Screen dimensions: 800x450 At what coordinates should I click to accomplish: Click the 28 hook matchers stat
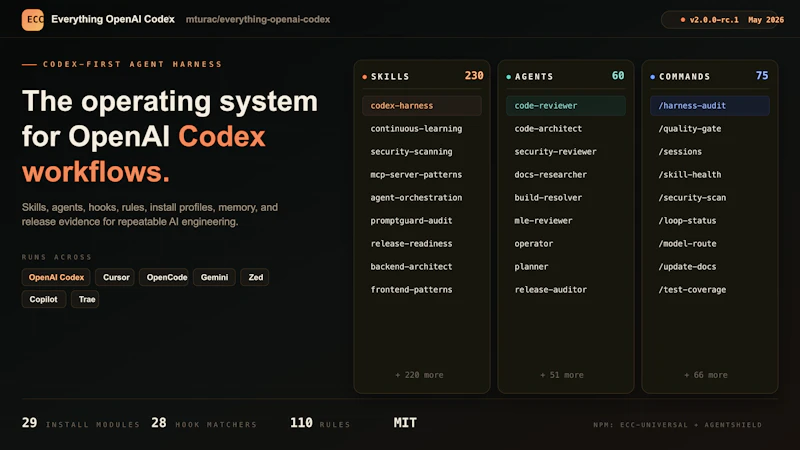tap(204, 423)
